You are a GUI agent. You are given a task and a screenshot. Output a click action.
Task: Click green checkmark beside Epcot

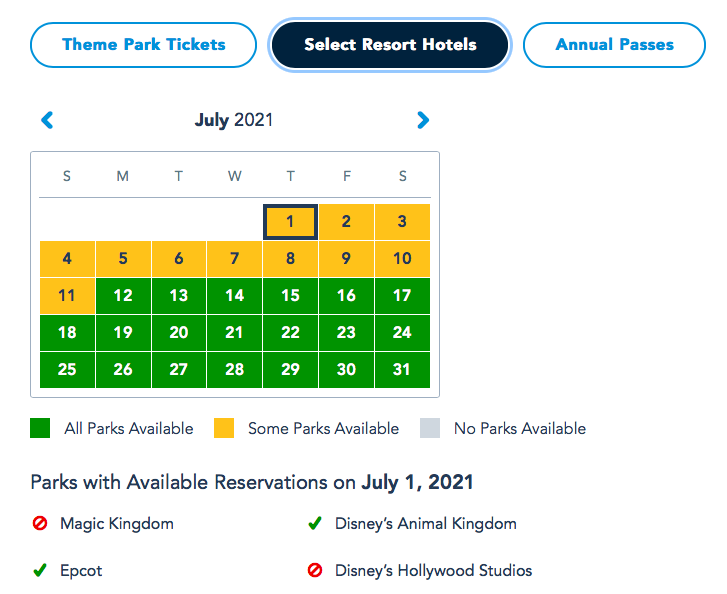point(40,571)
